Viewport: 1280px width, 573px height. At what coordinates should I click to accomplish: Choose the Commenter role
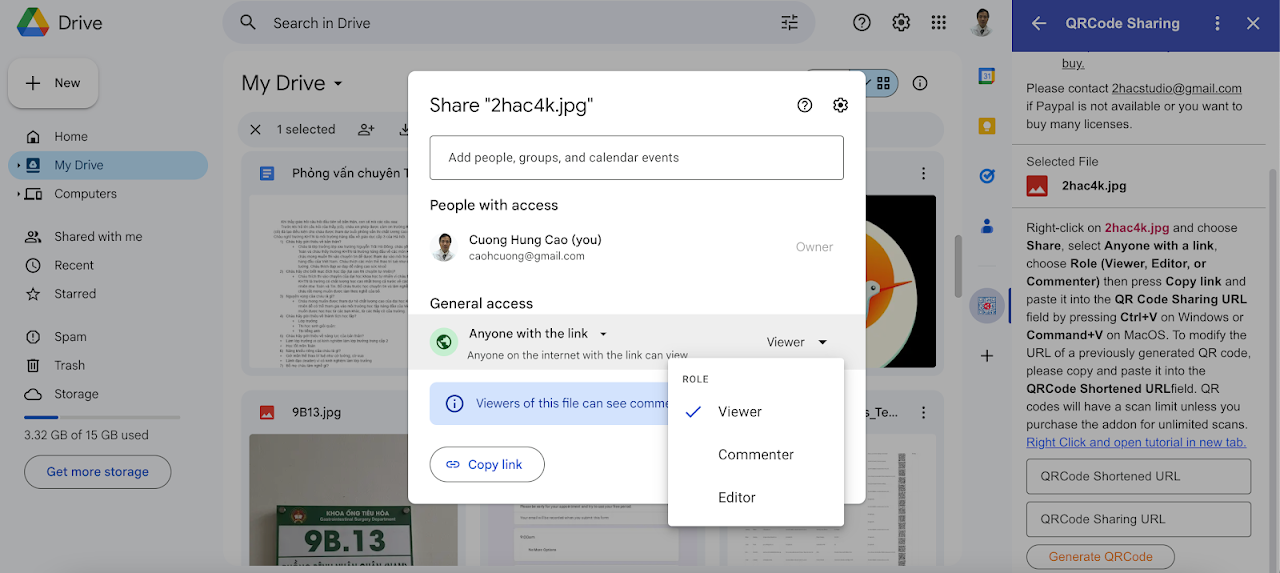tap(756, 455)
